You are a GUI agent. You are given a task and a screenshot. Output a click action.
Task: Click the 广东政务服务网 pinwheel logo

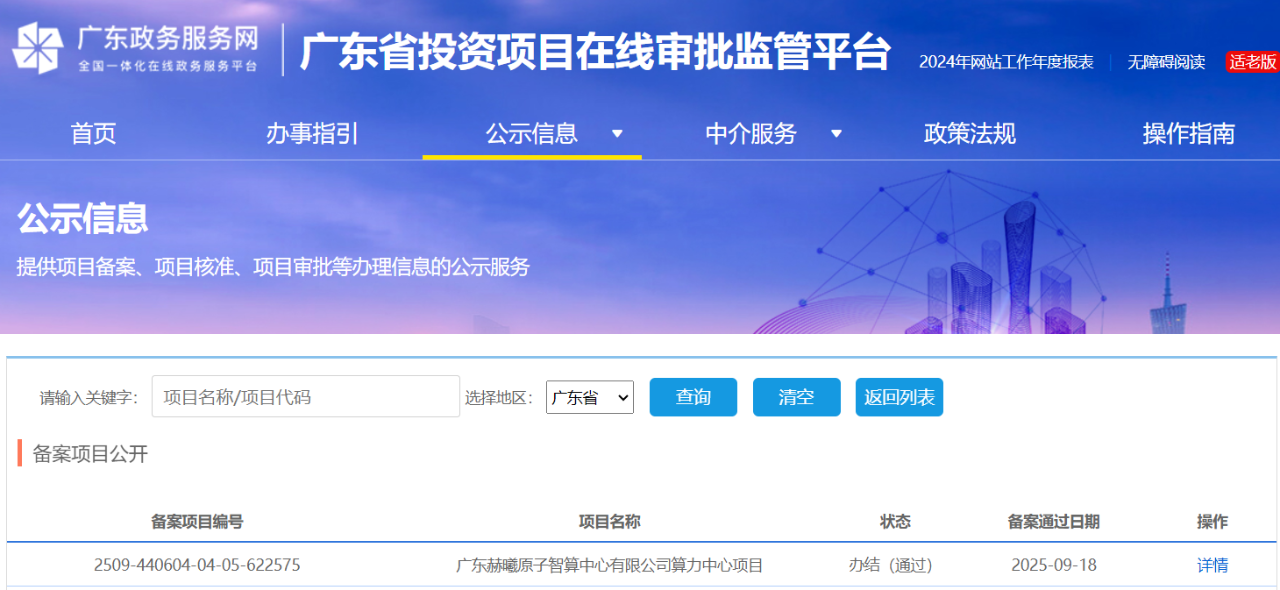38,48
